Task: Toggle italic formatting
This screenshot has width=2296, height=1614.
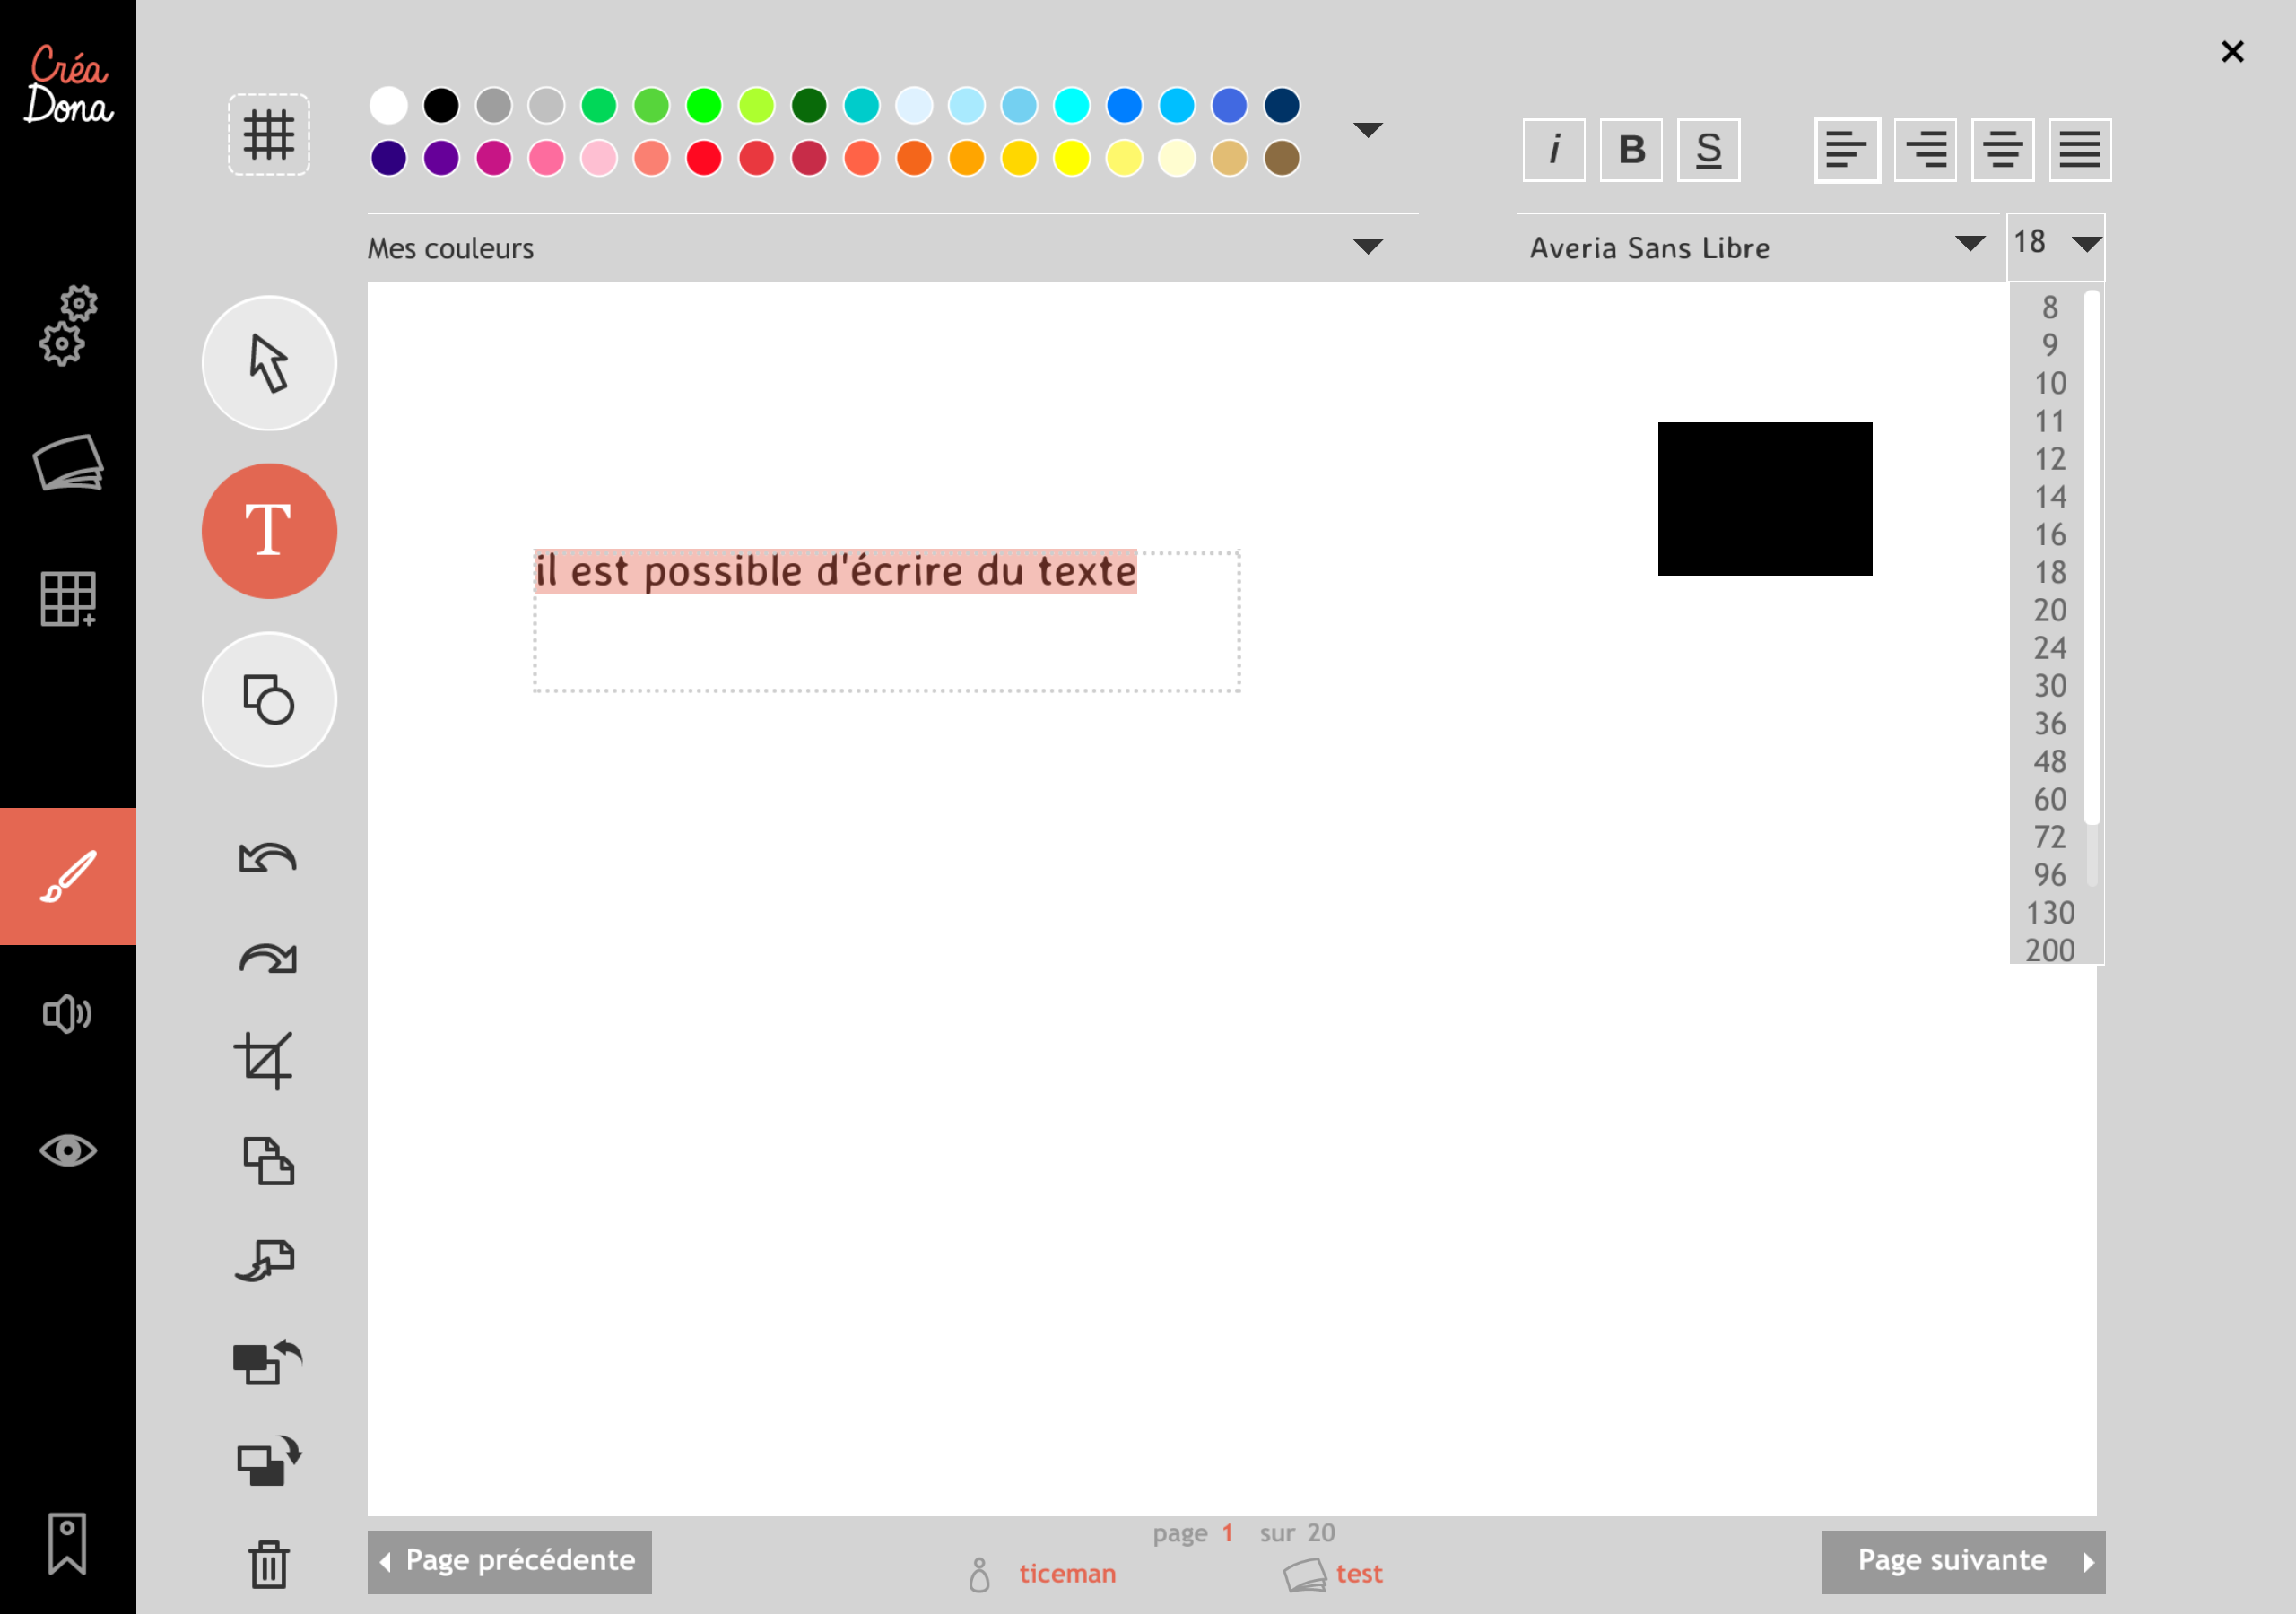Action: tap(1554, 150)
